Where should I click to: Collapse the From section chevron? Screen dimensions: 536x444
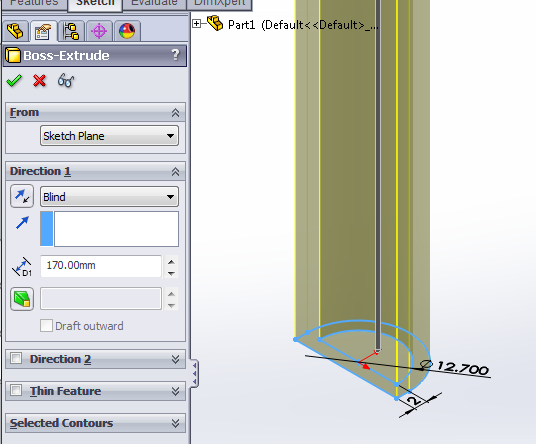[175, 112]
